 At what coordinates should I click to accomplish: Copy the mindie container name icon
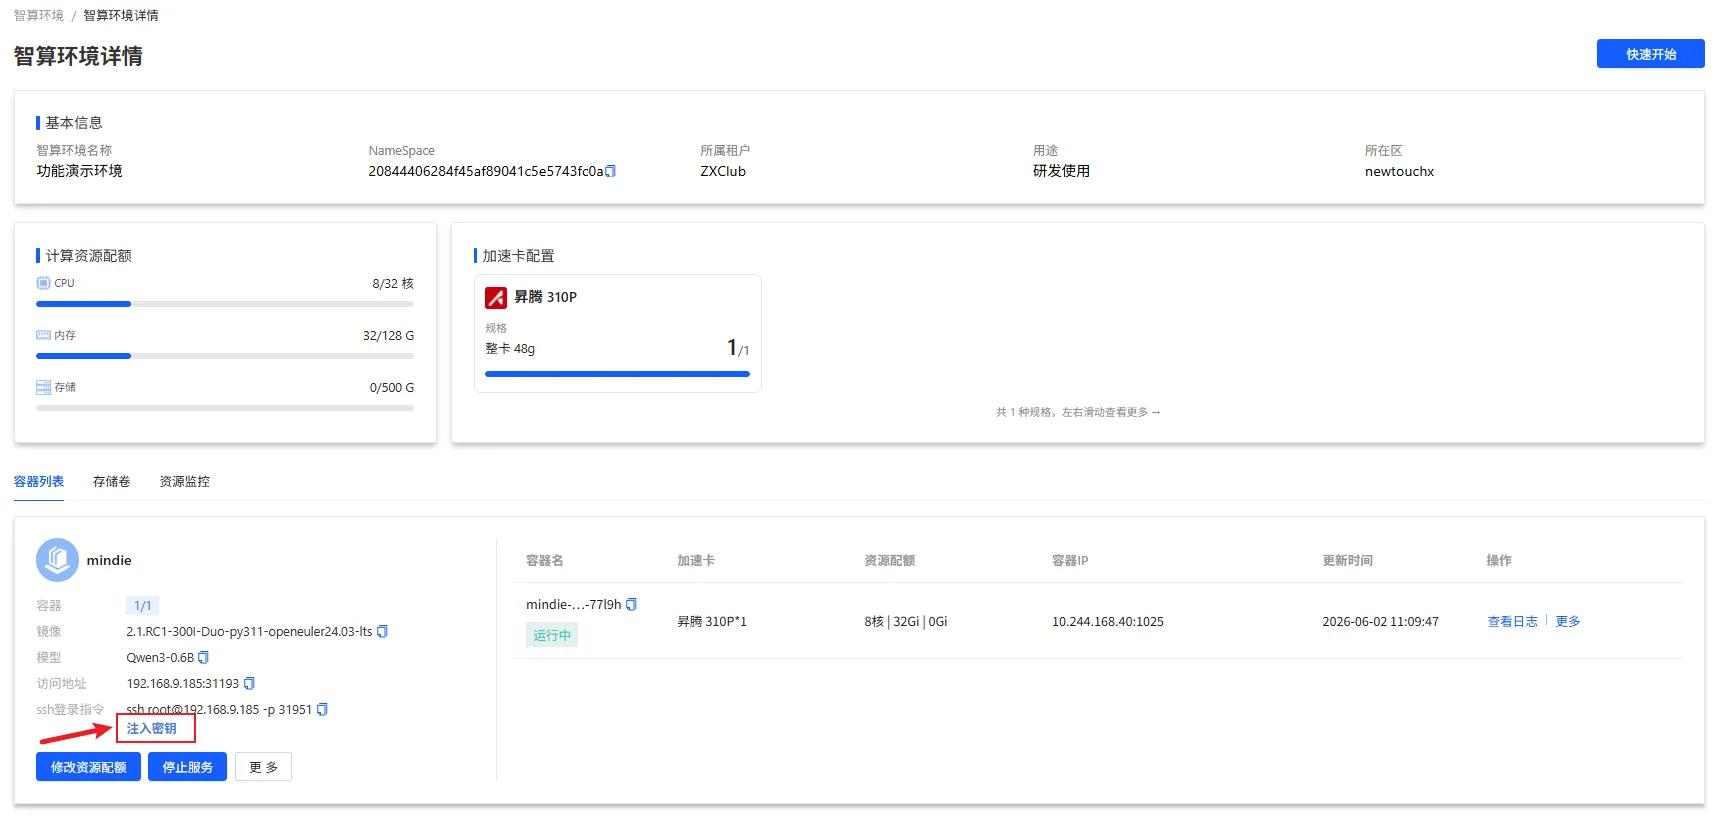pos(631,604)
